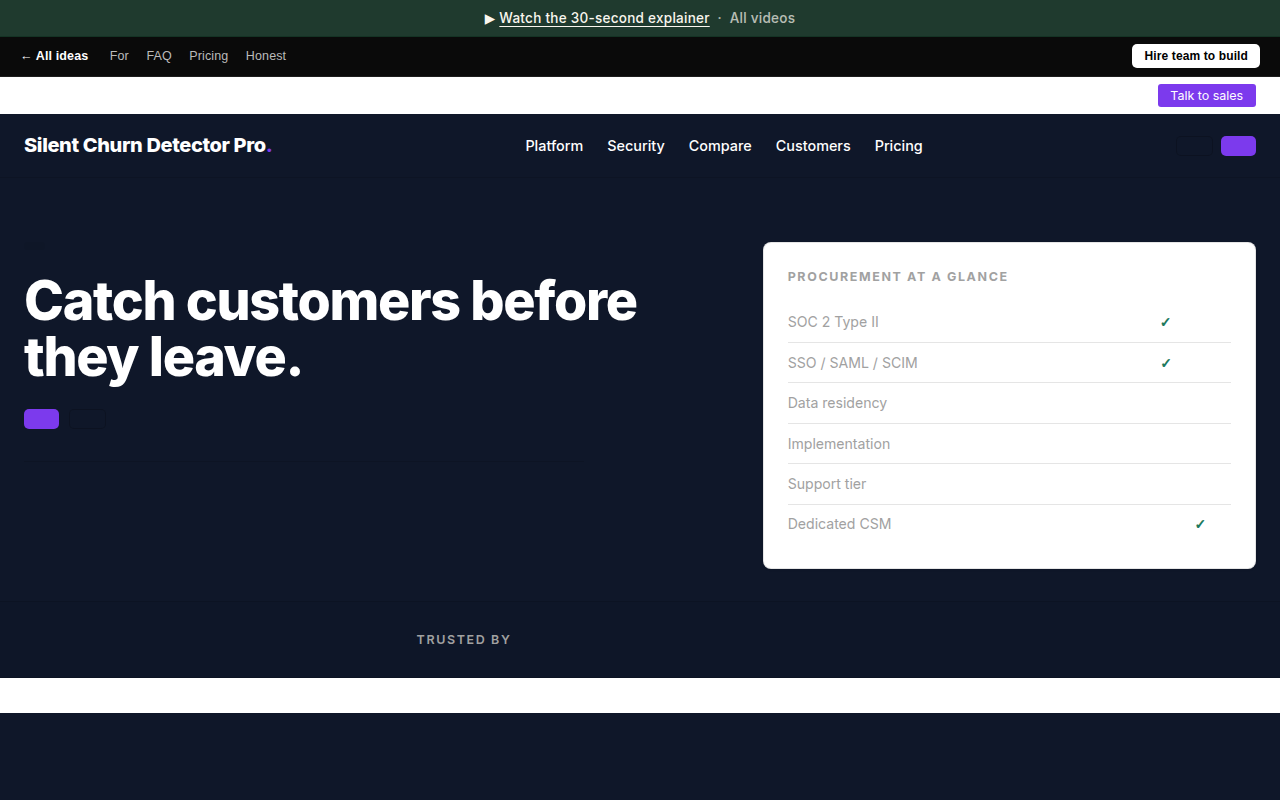
Task: Open the All videos link
Action: coord(762,18)
